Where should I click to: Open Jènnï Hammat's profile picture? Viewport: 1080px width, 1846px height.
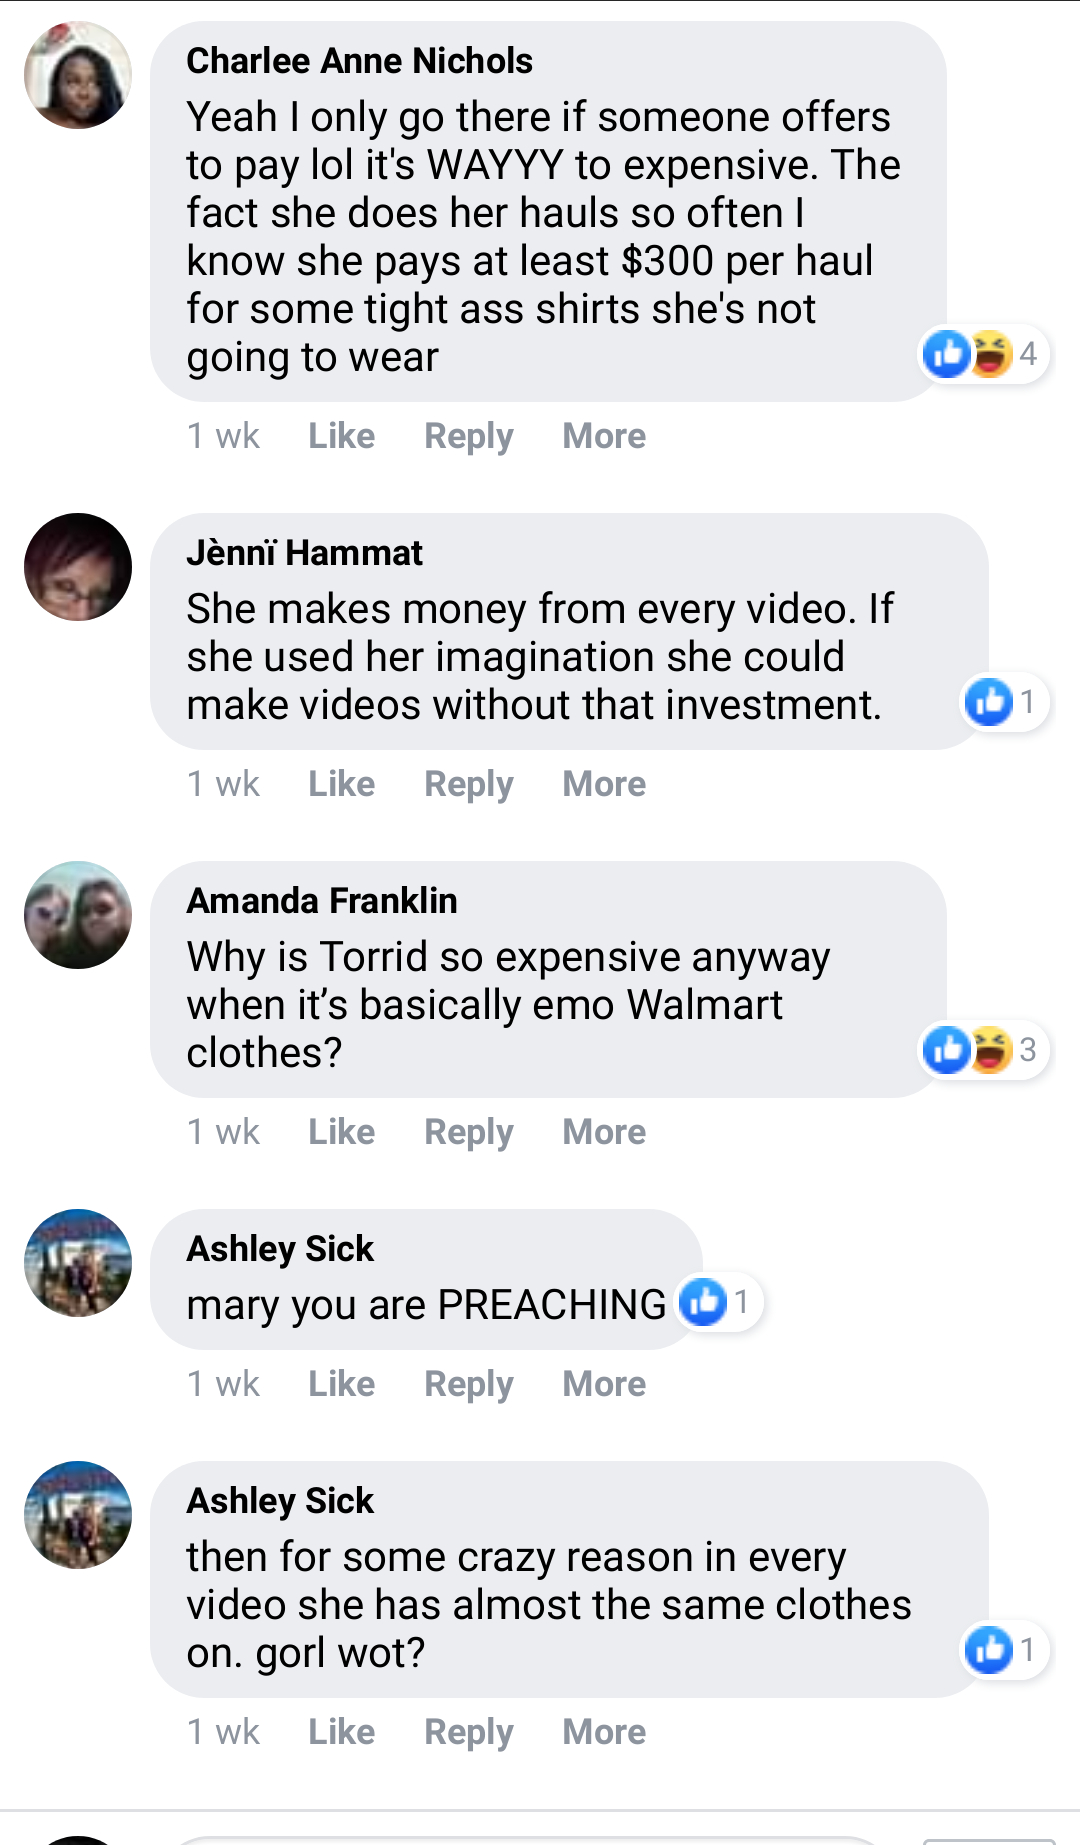tap(78, 567)
